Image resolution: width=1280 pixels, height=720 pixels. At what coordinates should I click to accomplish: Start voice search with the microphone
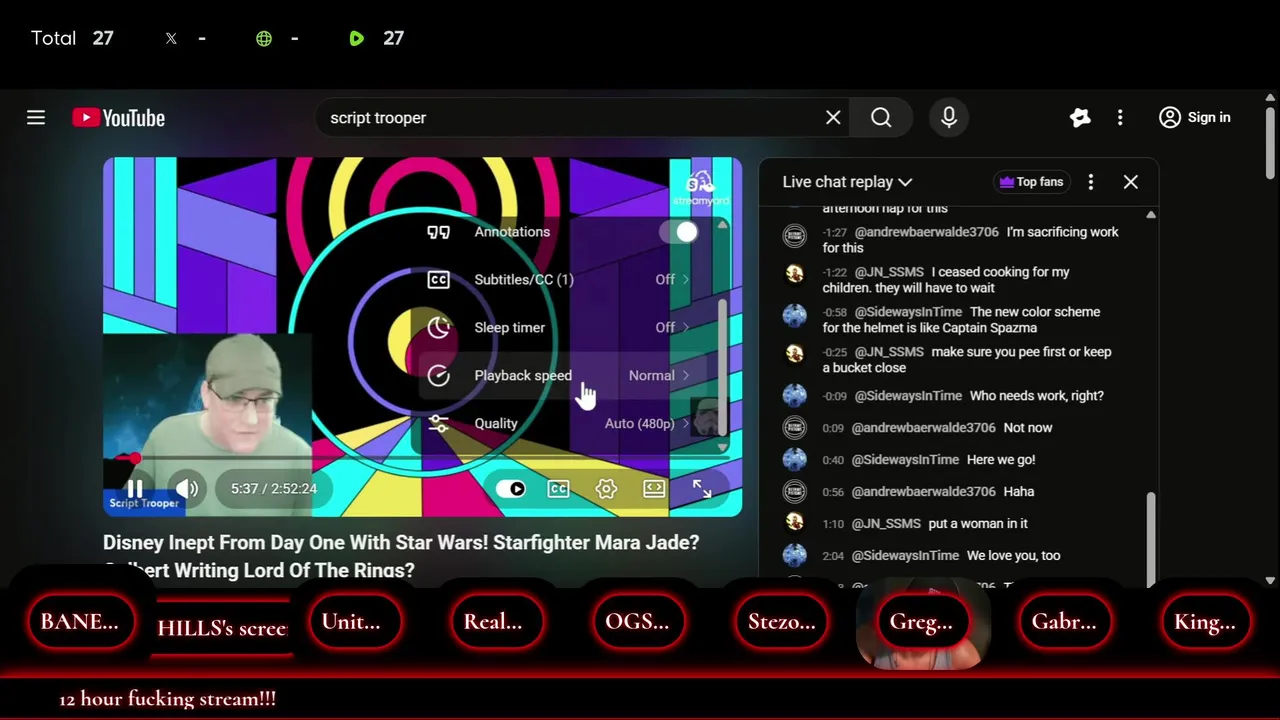coord(949,118)
